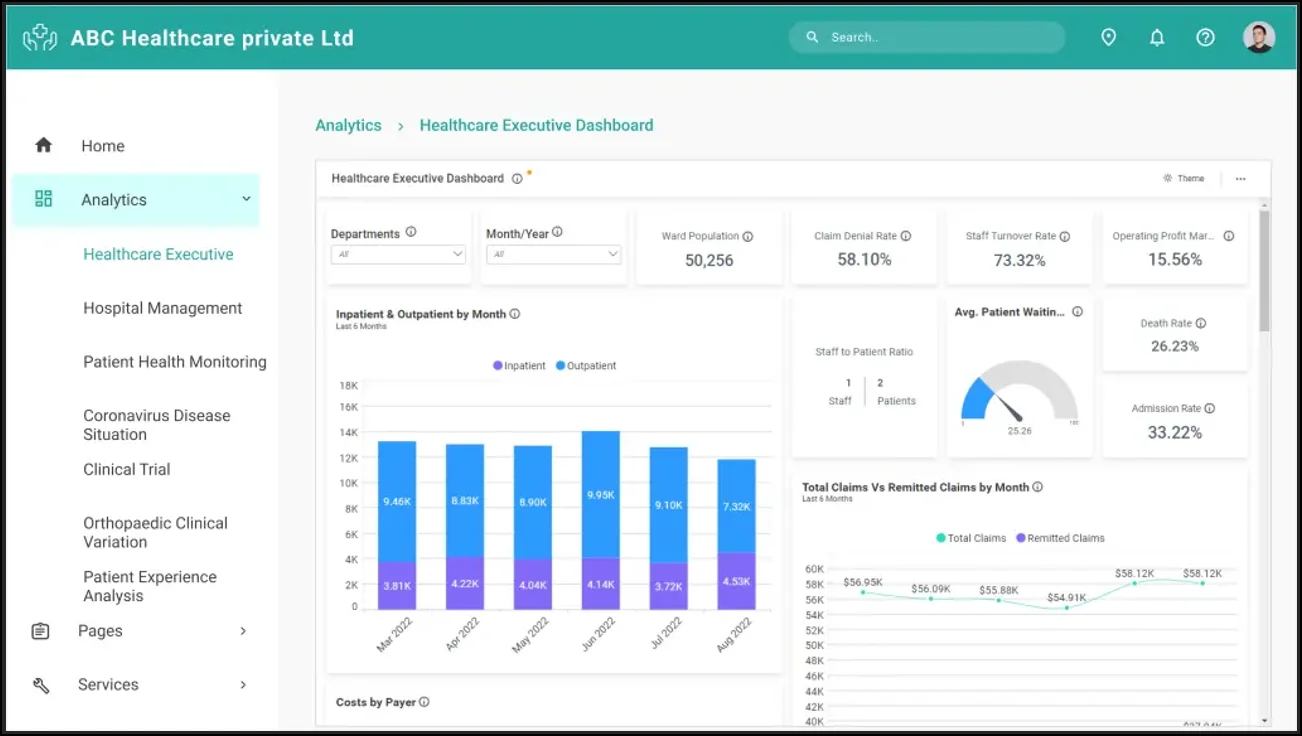Open notifications bell icon
1302x736 pixels.
pos(1157,37)
